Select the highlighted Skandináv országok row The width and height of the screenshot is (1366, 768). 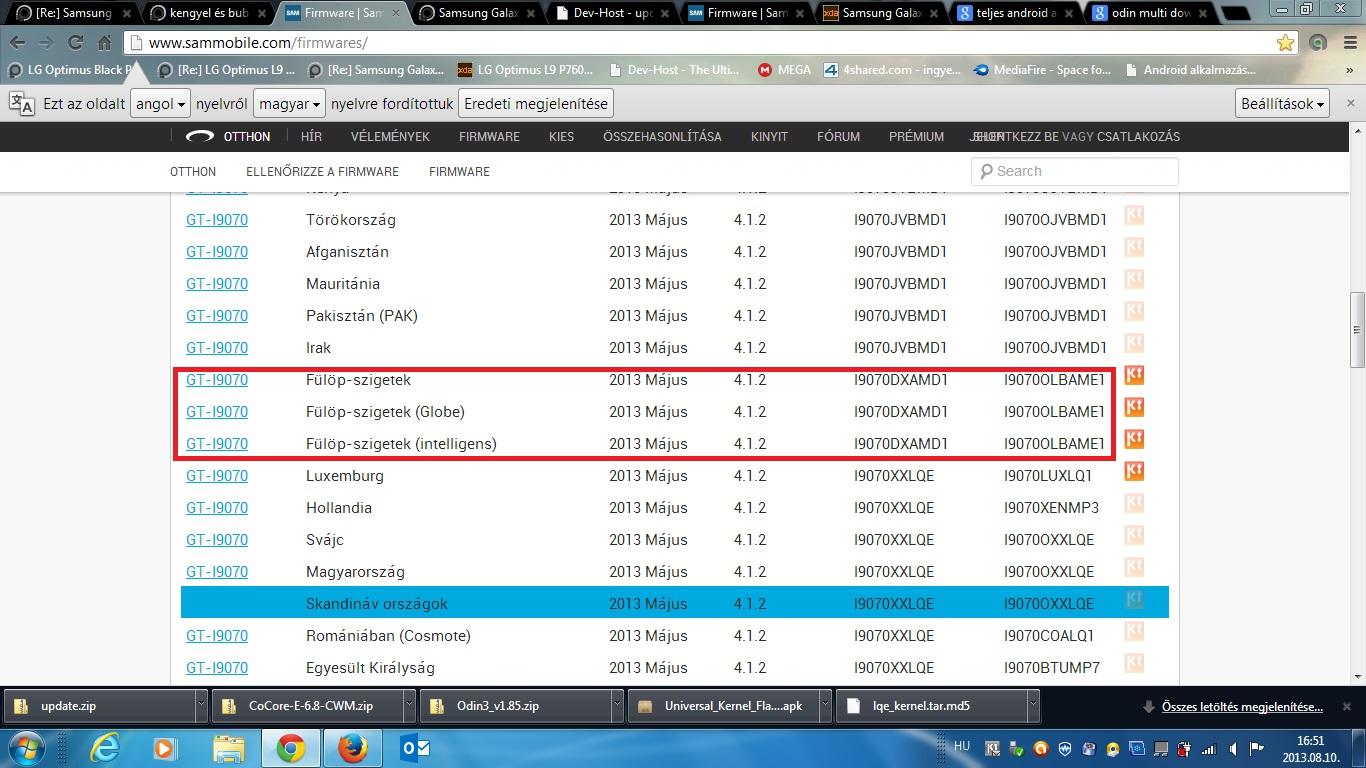click(x=675, y=603)
